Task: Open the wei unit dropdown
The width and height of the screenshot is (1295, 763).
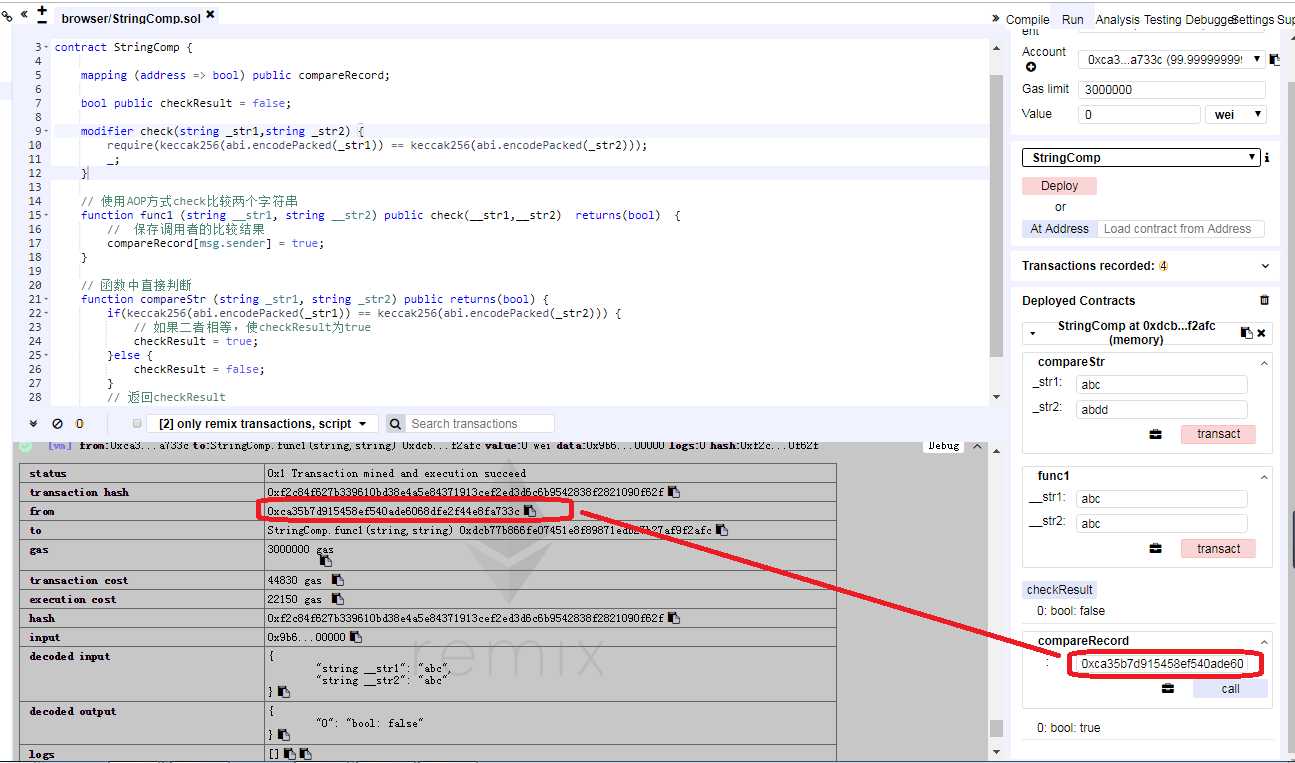Action: point(1236,114)
